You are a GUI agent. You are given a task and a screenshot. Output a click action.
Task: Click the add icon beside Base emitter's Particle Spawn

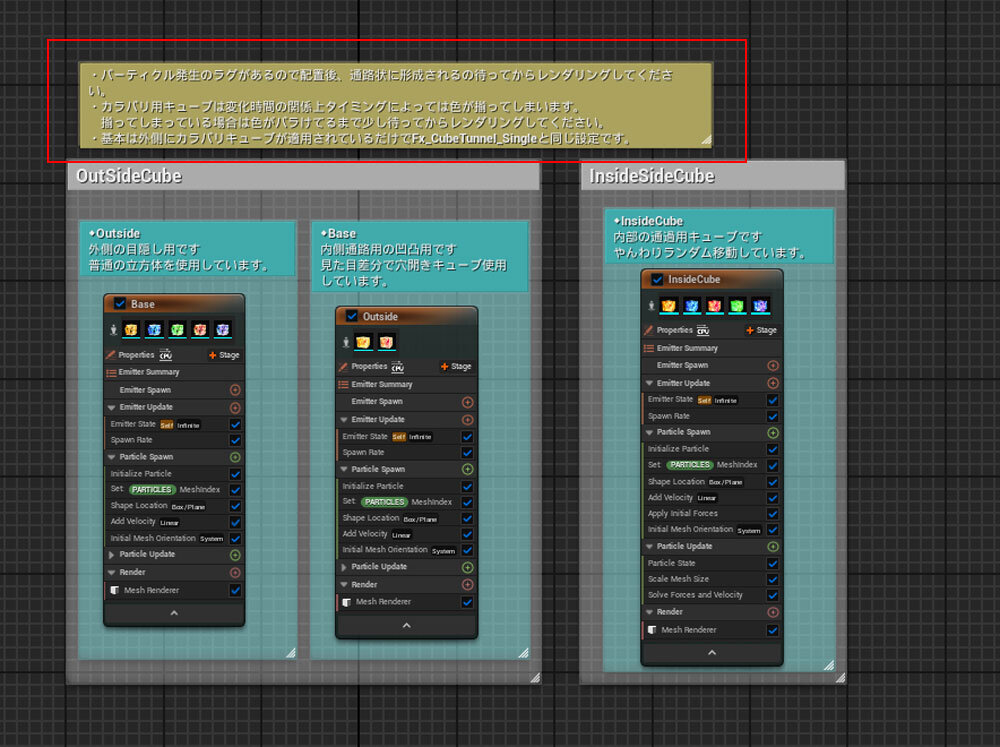pyautogui.click(x=235, y=457)
